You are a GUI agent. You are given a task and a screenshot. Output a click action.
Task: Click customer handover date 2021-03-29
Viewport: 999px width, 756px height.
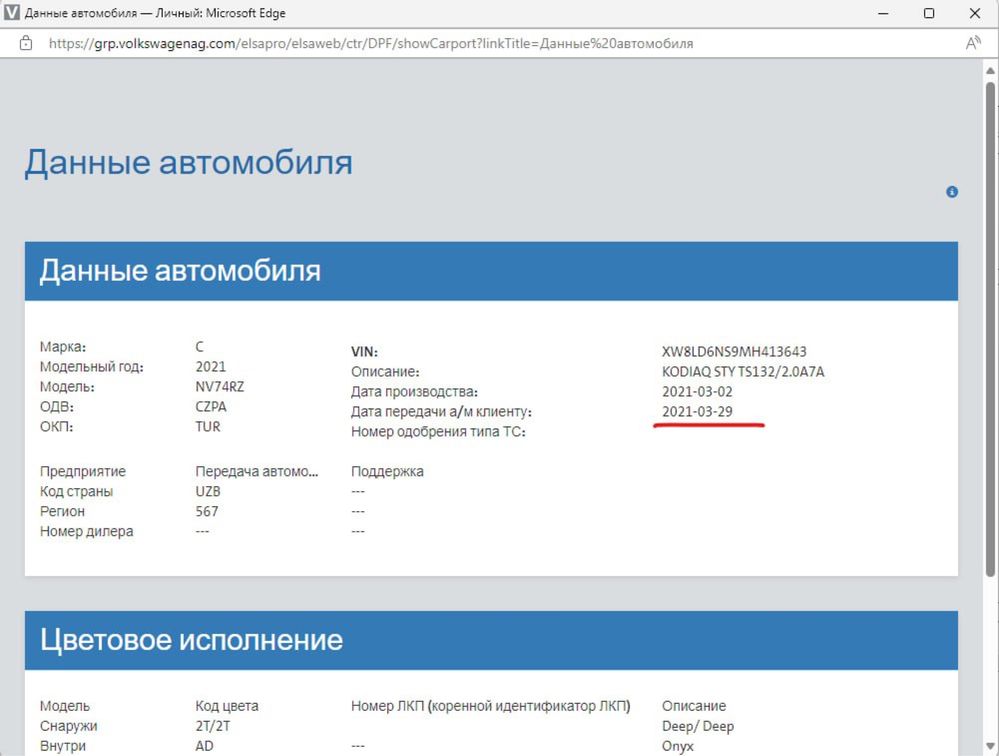(x=697, y=411)
